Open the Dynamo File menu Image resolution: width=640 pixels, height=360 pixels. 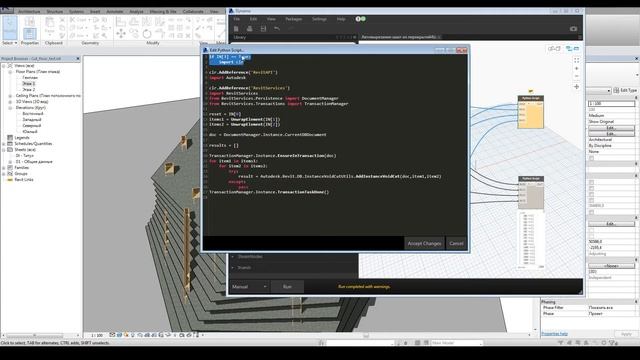tap(237, 19)
